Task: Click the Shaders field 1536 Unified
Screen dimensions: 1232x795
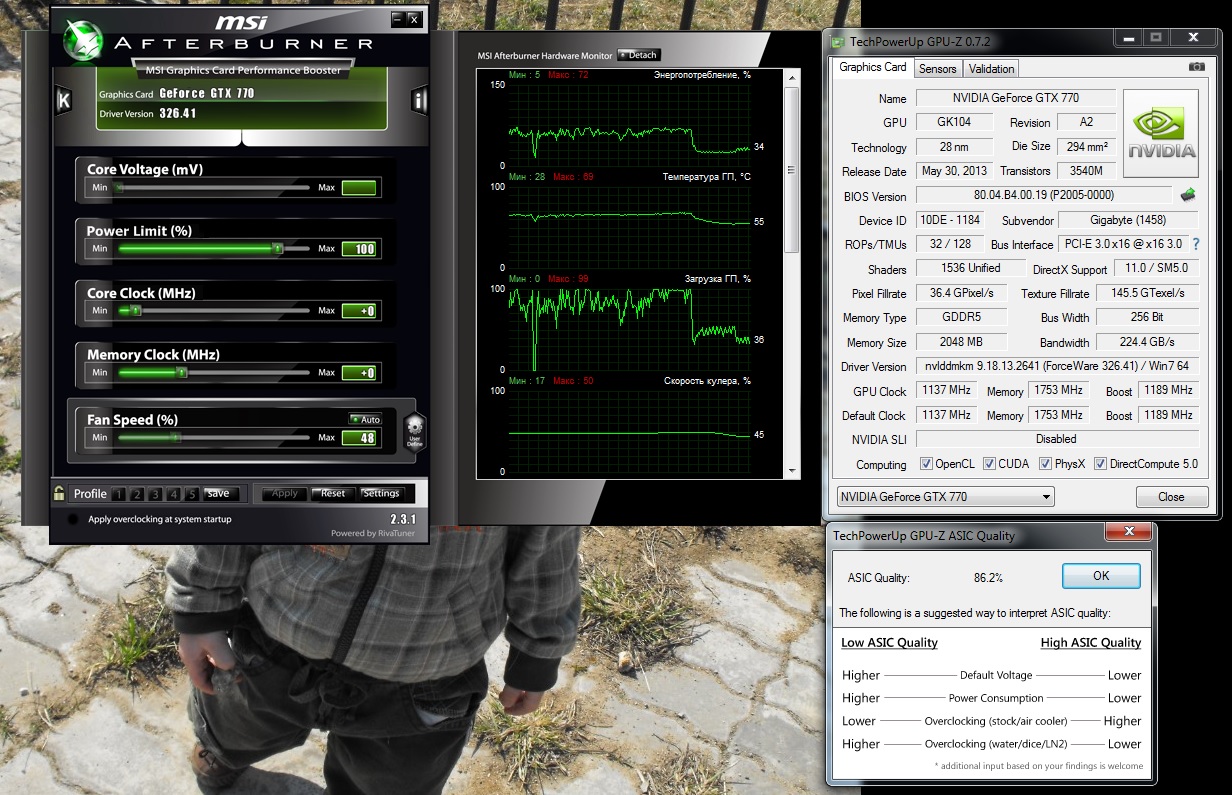Action: click(x=971, y=268)
